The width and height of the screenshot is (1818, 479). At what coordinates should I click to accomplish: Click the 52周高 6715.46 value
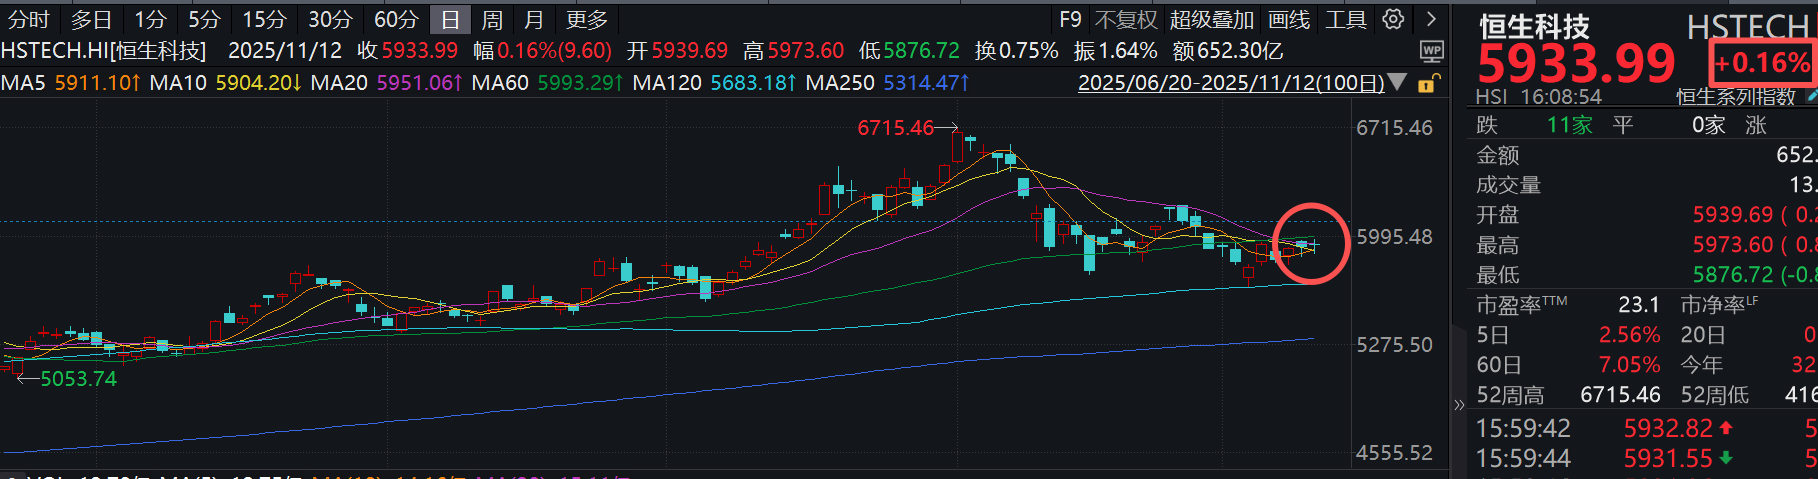(x=1620, y=395)
